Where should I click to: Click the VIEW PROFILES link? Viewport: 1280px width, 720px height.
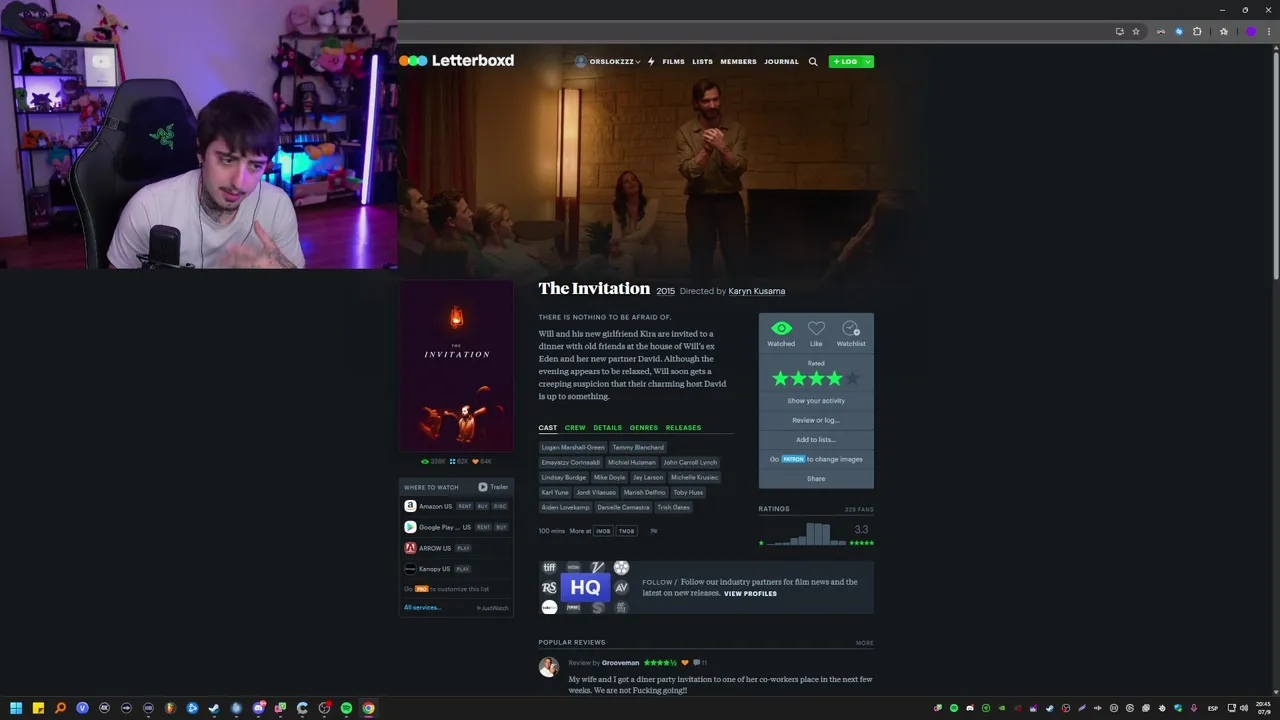[x=750, y=594]
